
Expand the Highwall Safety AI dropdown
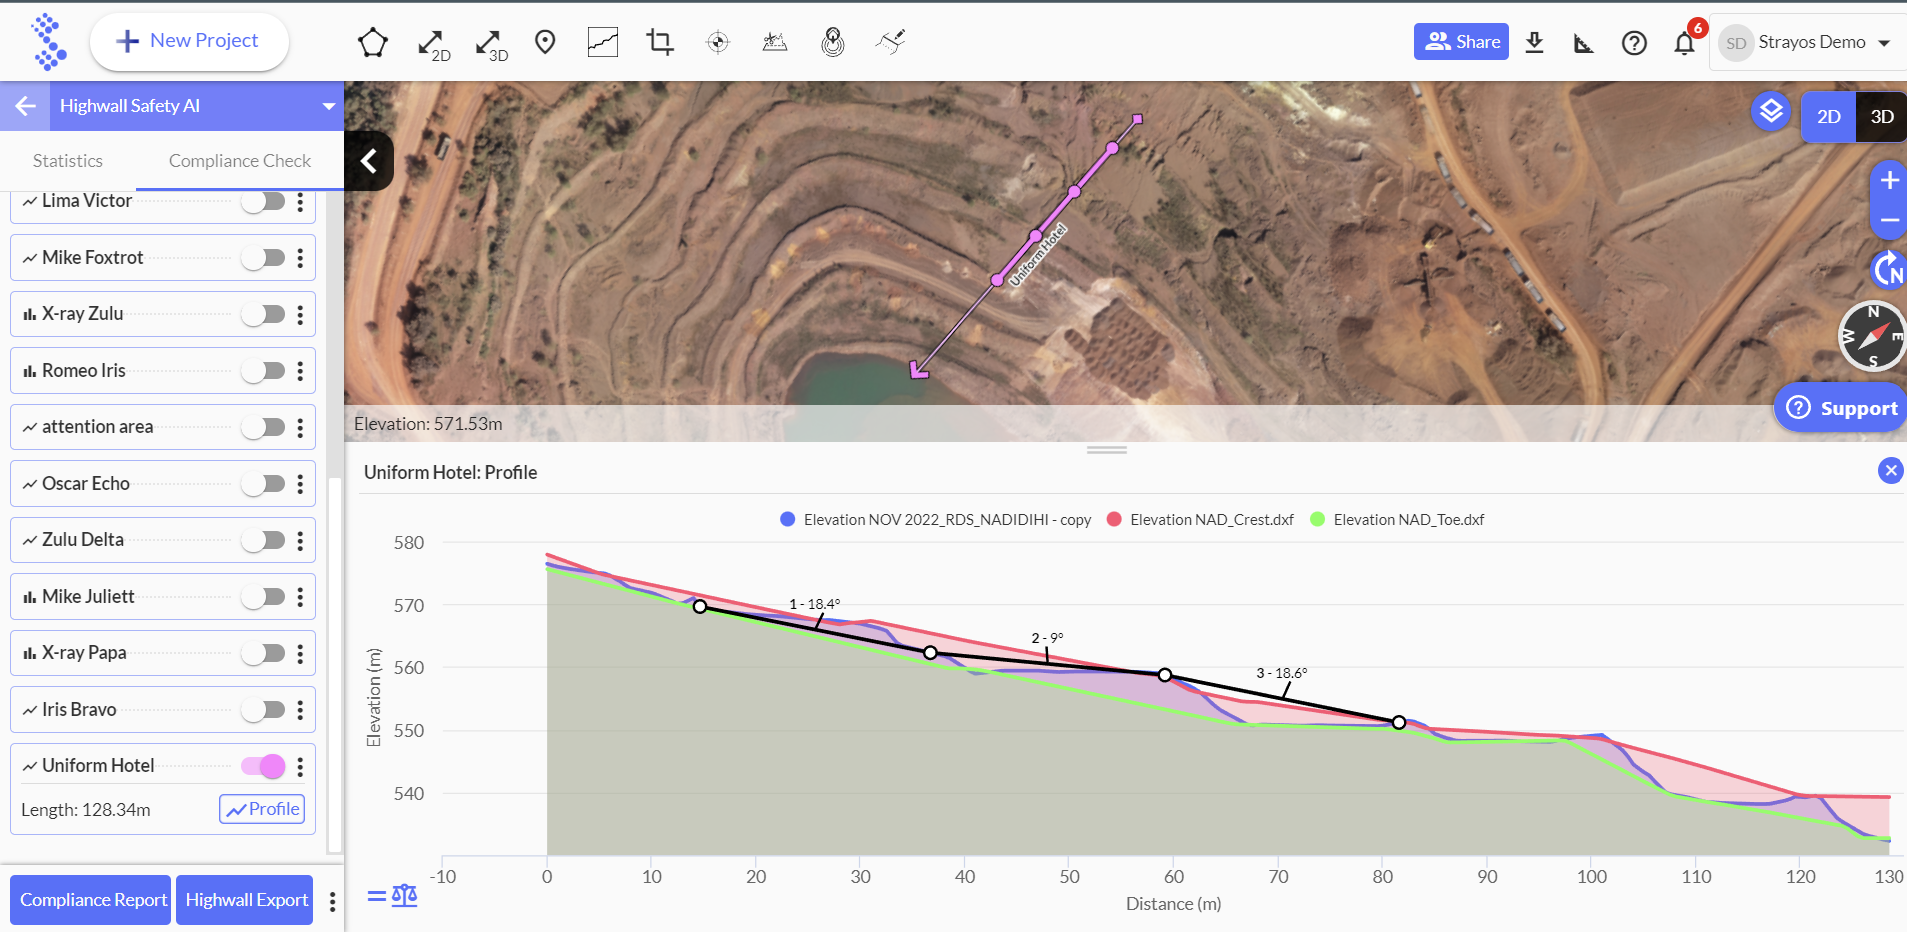coord(328,106)
